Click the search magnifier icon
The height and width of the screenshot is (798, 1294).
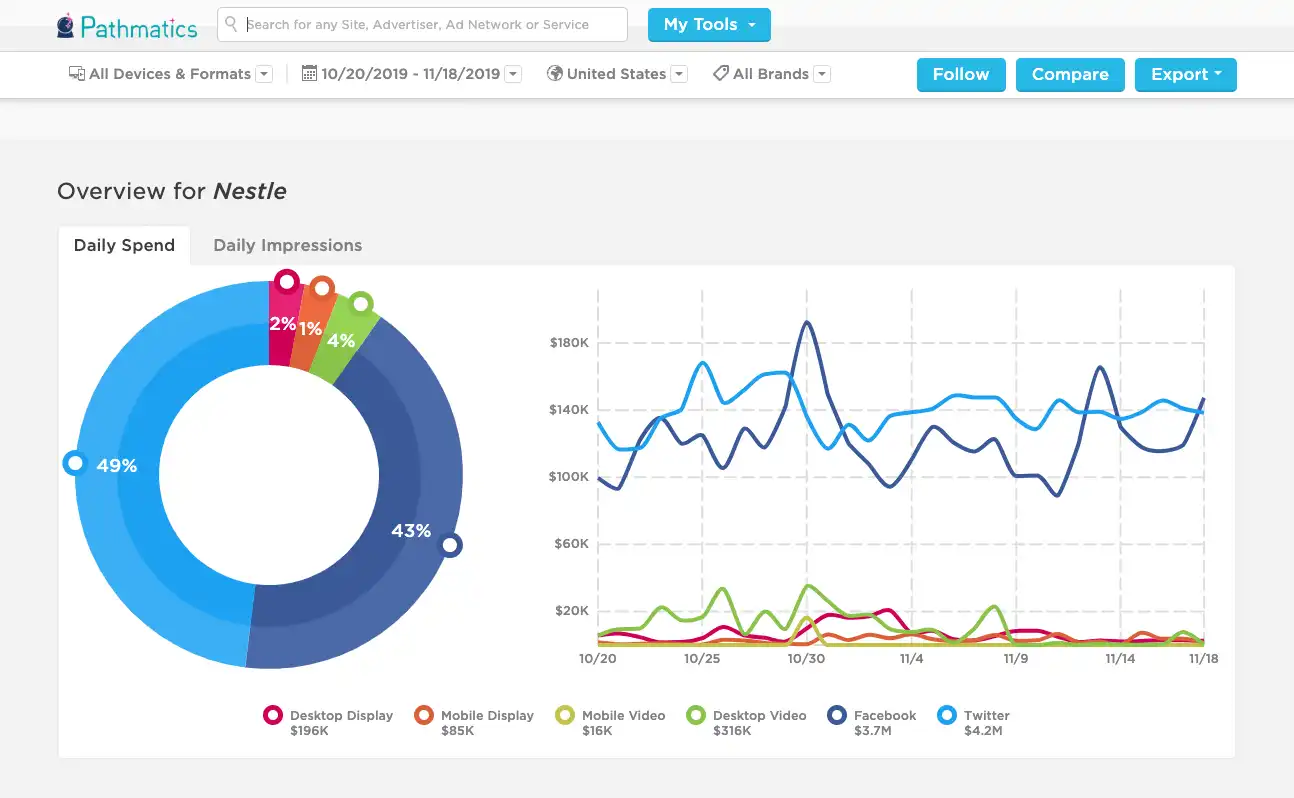(x=232, y=24)
